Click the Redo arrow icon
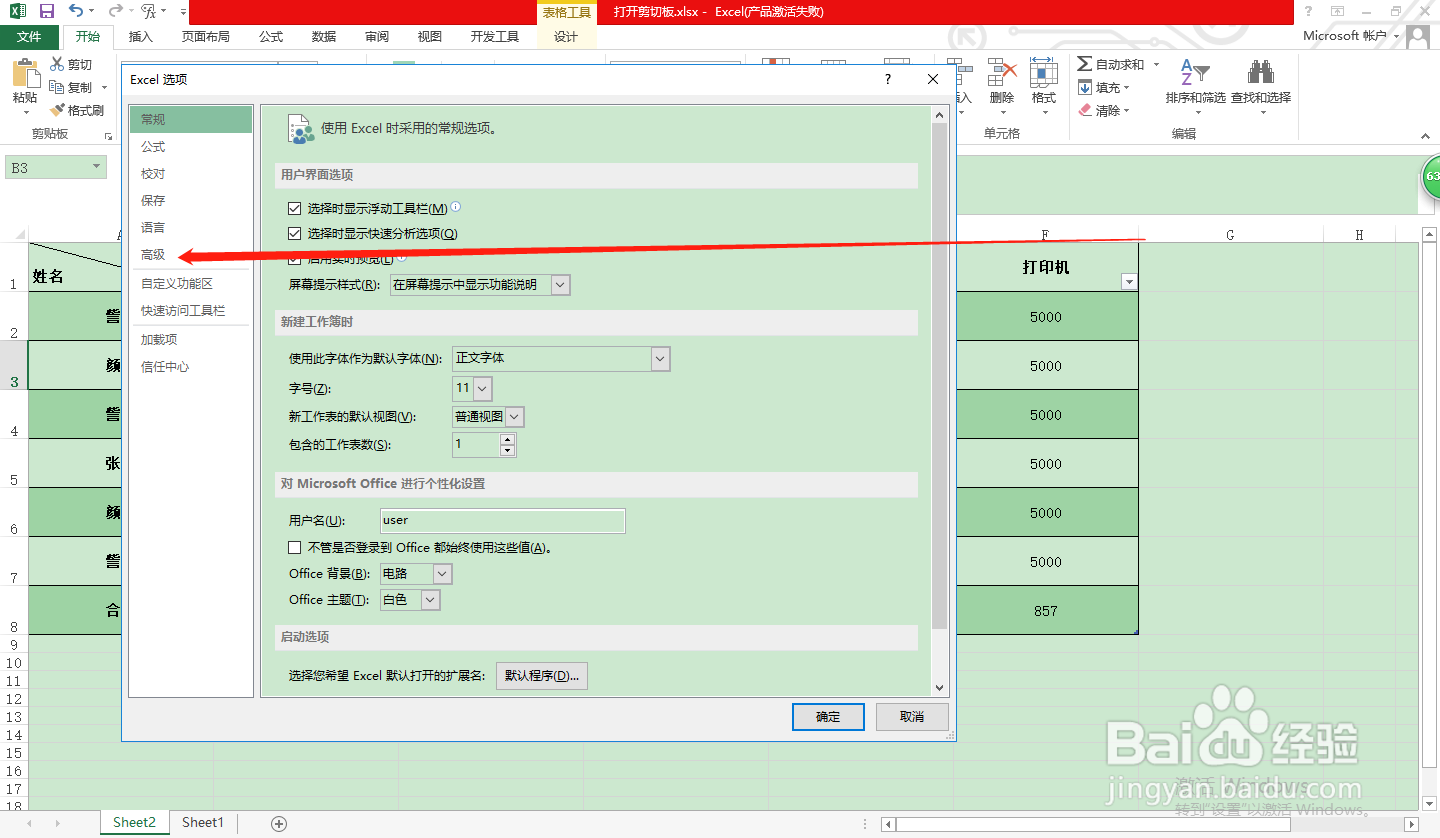Screen dimensions: 1440x838 click(114, 11)
